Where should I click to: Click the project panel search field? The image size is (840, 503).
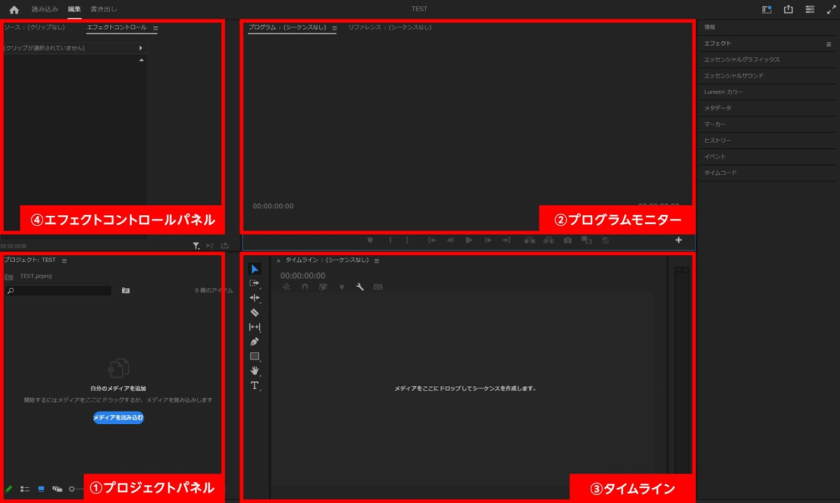tap(60, 290)
